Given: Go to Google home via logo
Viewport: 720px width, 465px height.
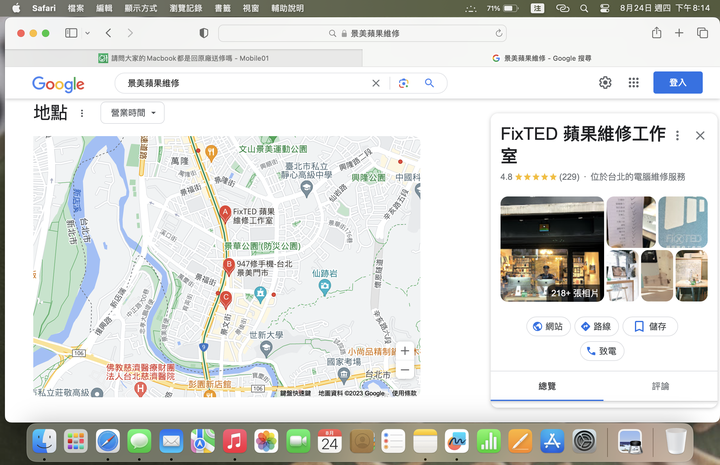Looking at the screenshot, I should pos(58,84).
